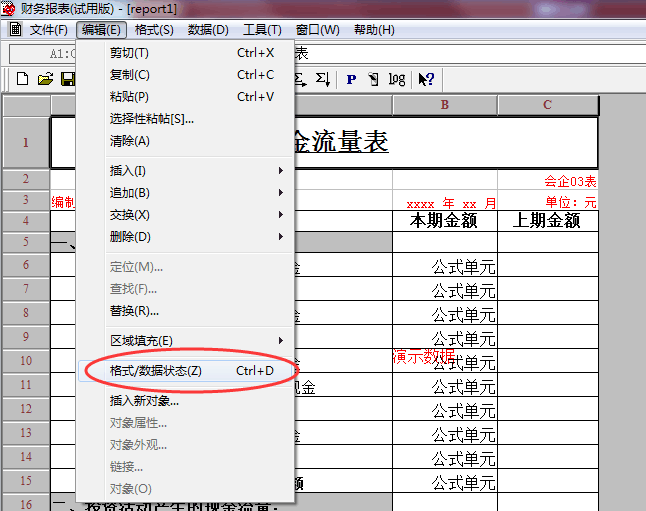Screen dimensions: 646x511
Task: Click the report title cell 金流量表
Action: tap(446, 143)
